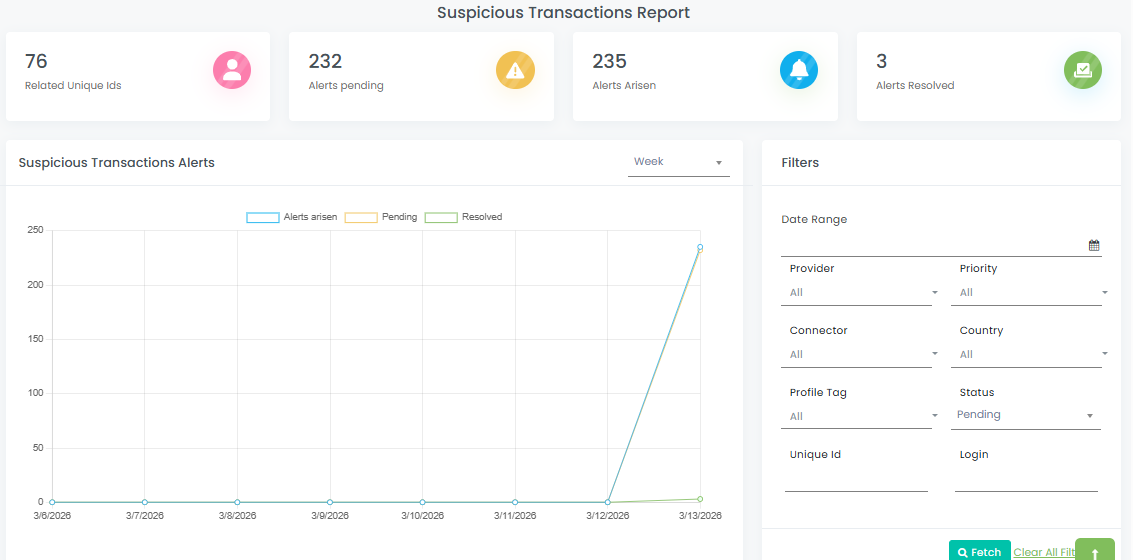1133x560 pixels.
Task: Click the Unique Id input field
Action: (x=856, y=480)
